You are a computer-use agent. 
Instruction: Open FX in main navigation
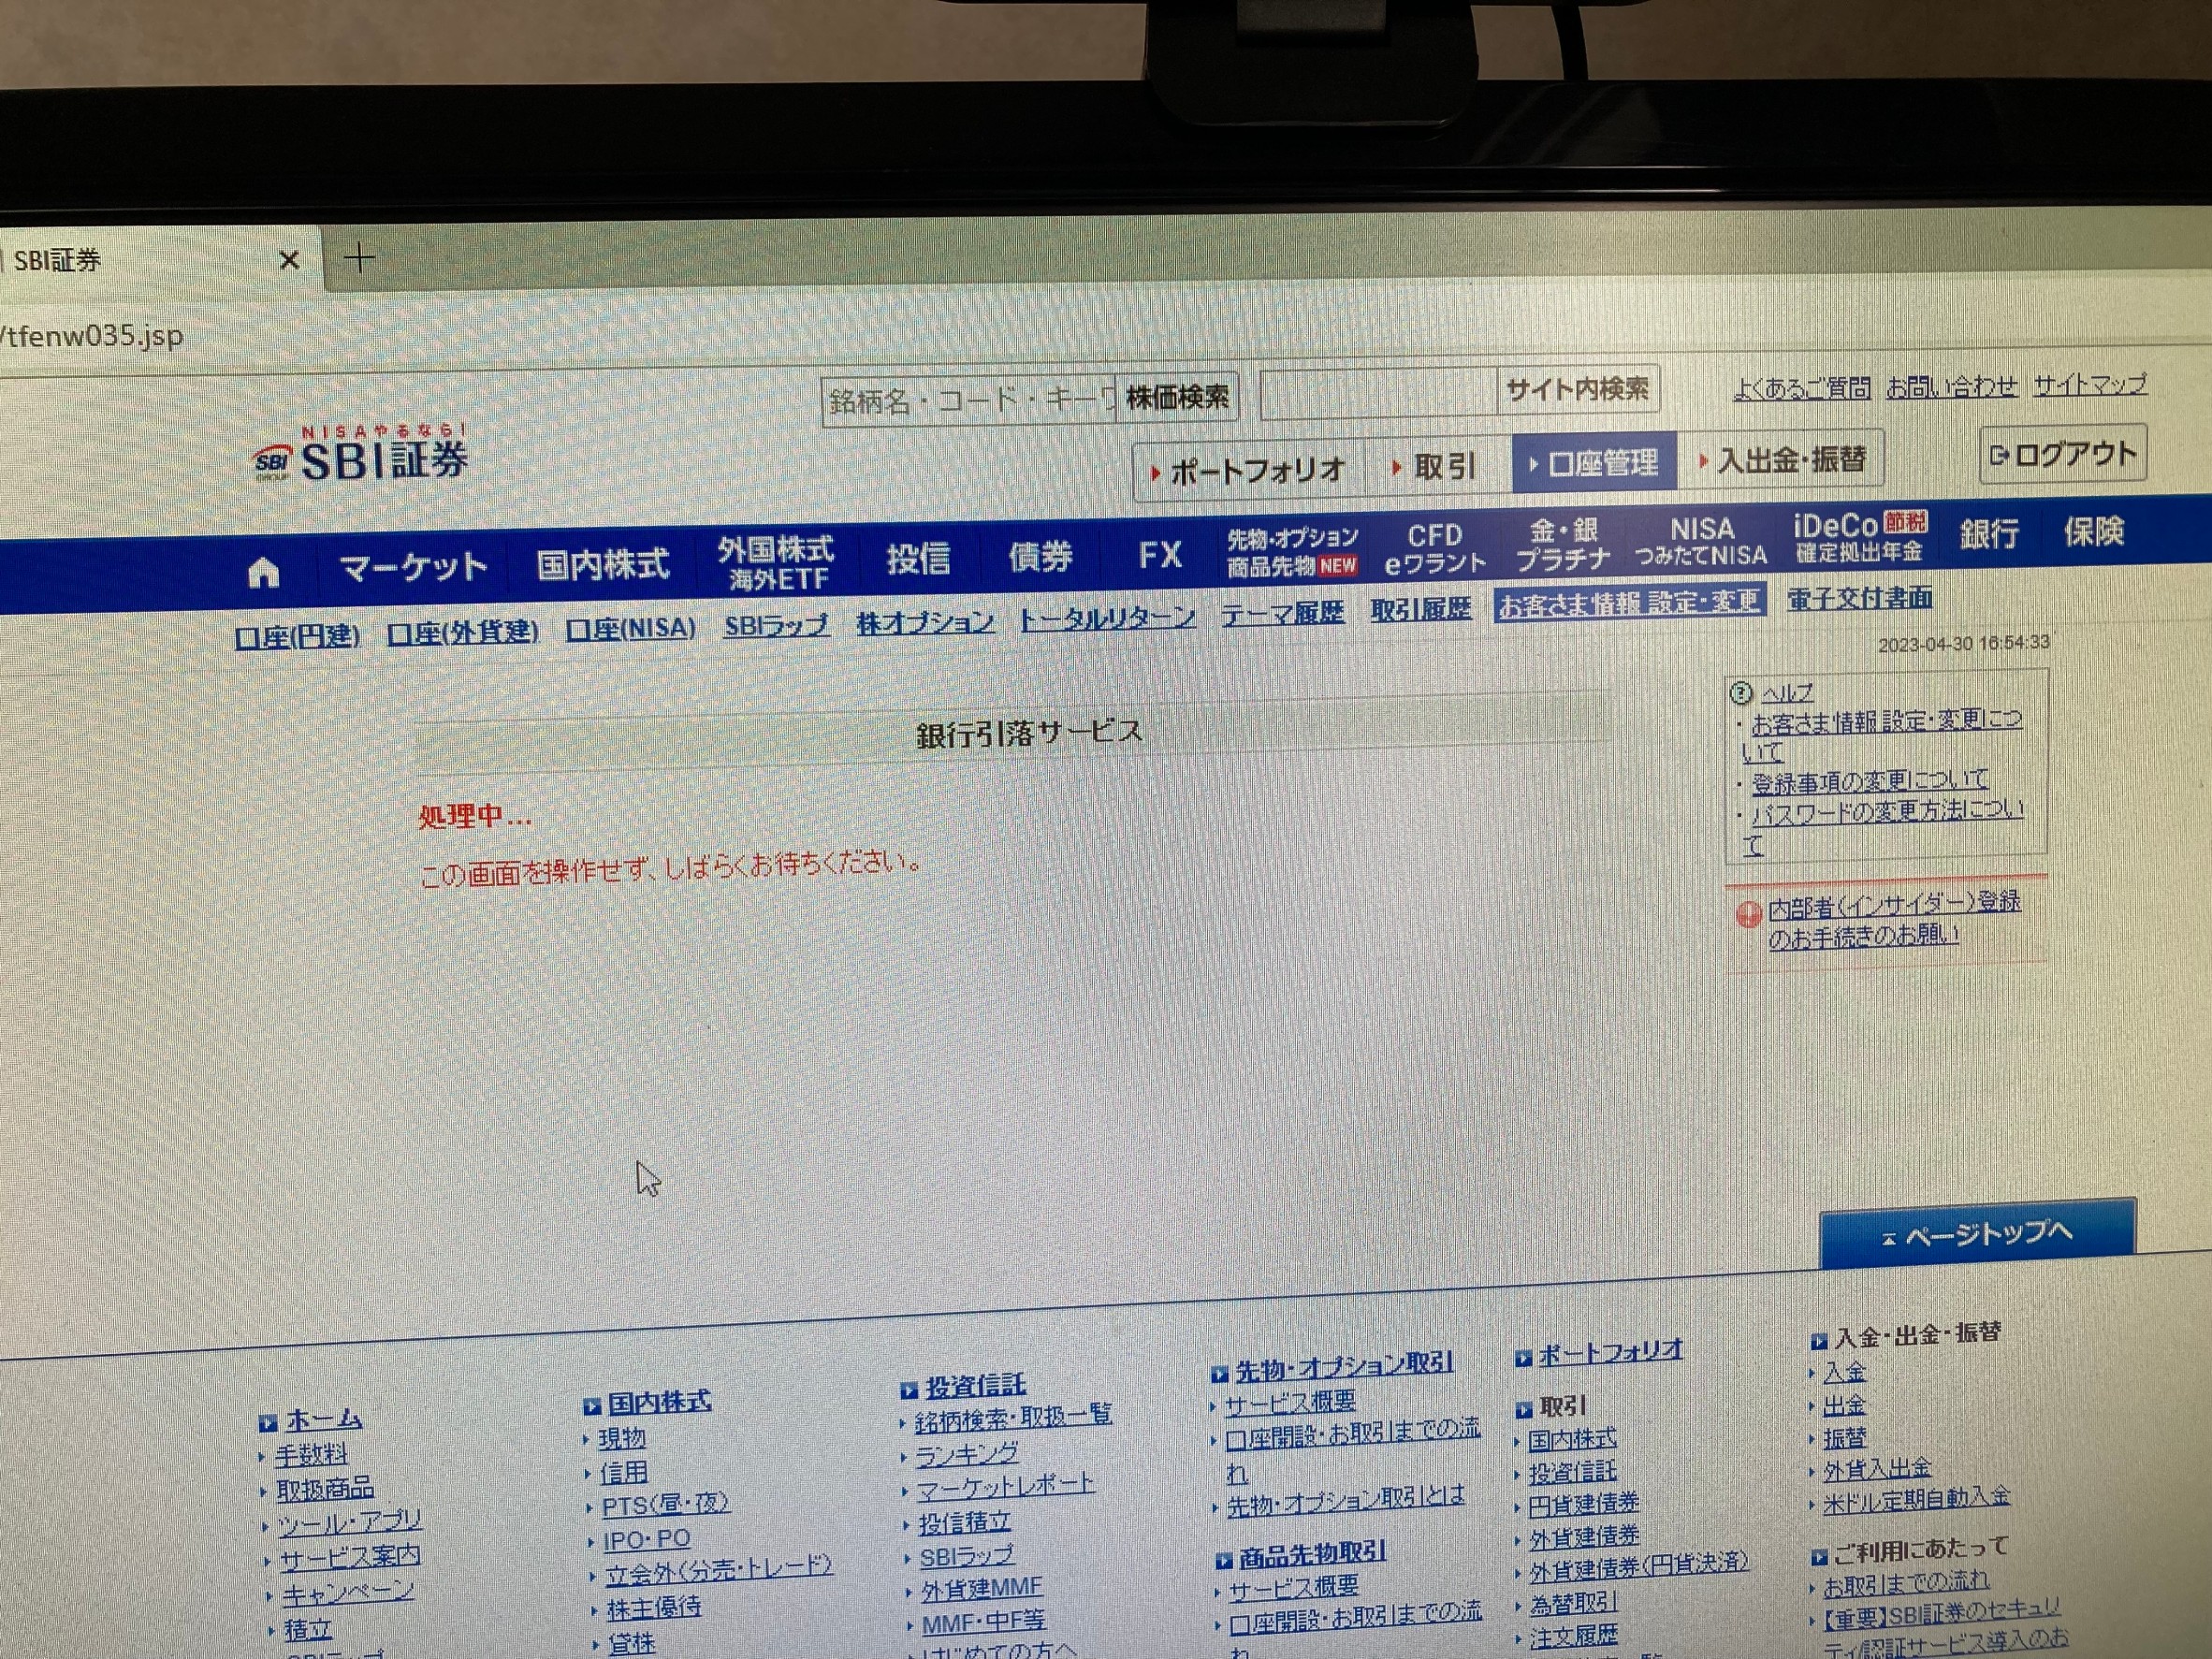click(x=1160, y=554)
